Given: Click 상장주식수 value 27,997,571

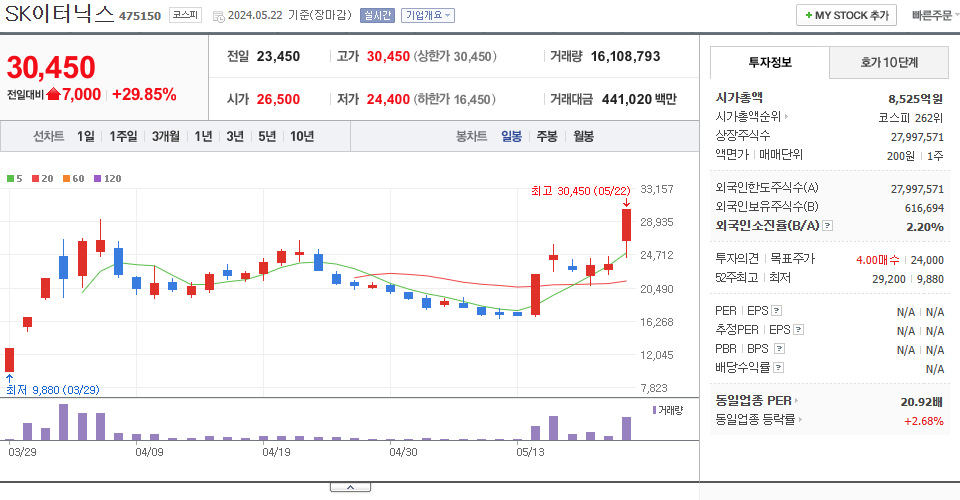Looking at the screenshot, I should coord(917,137).
